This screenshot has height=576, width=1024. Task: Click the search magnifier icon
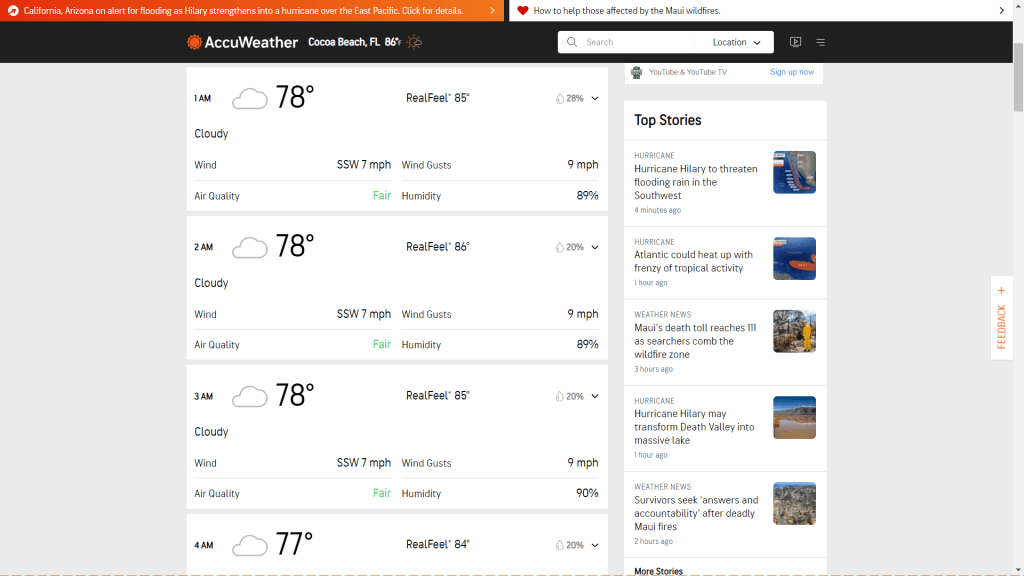572,42
